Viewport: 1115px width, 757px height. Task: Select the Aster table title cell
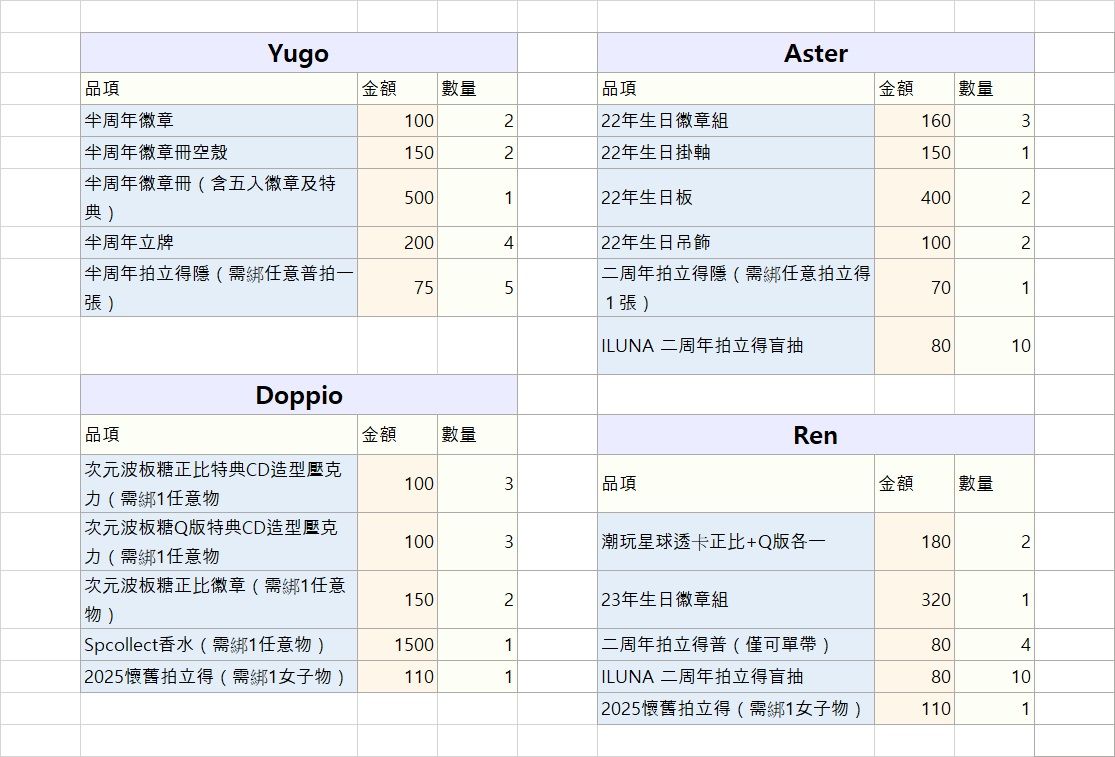[x=815, y=53]
